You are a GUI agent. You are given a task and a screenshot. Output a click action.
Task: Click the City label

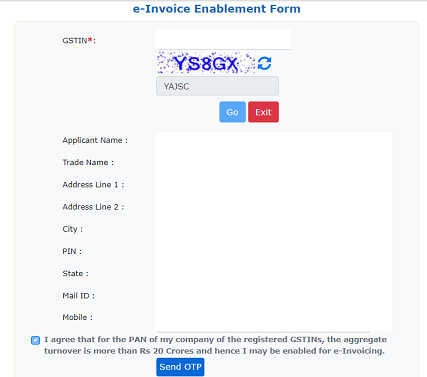coord(72,229)
